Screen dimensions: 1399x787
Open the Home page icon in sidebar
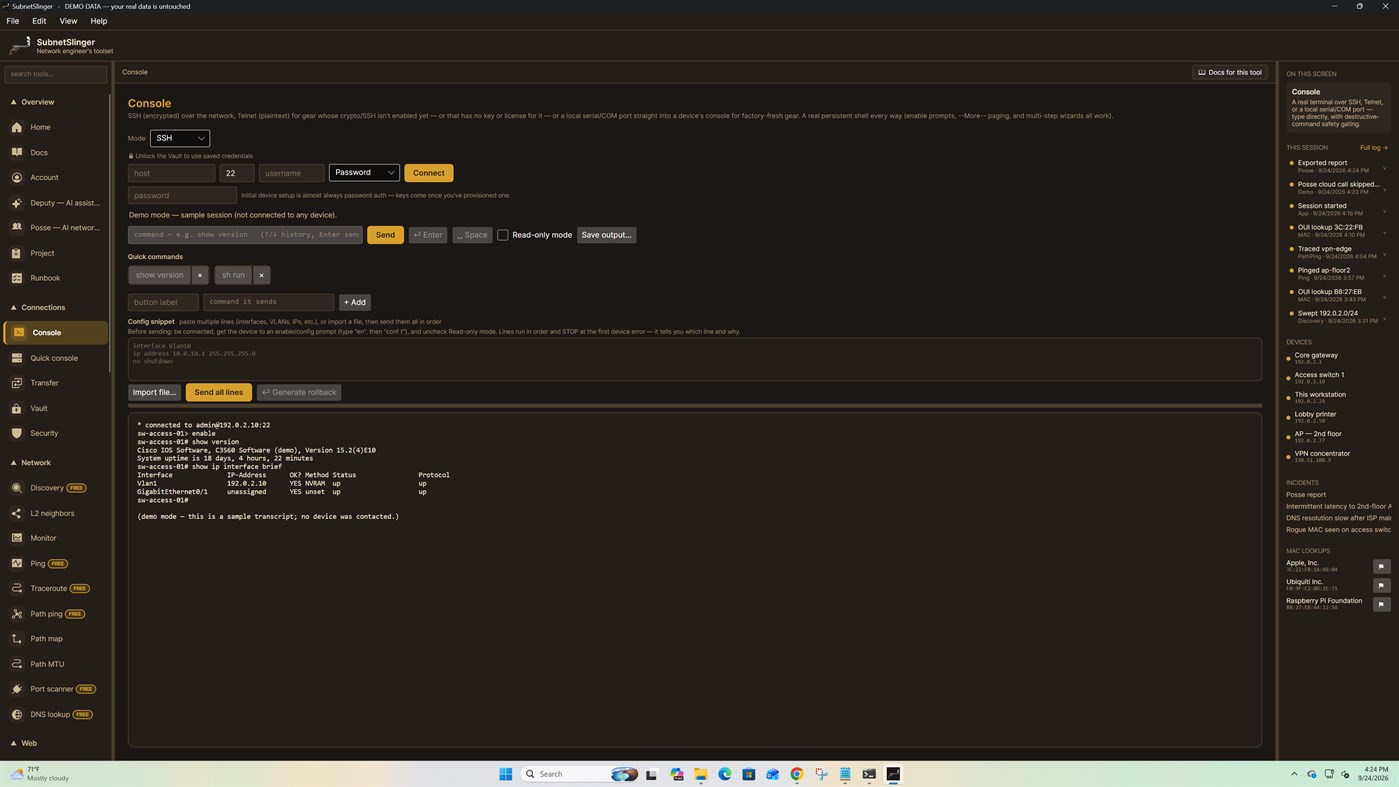pos(17,127)
